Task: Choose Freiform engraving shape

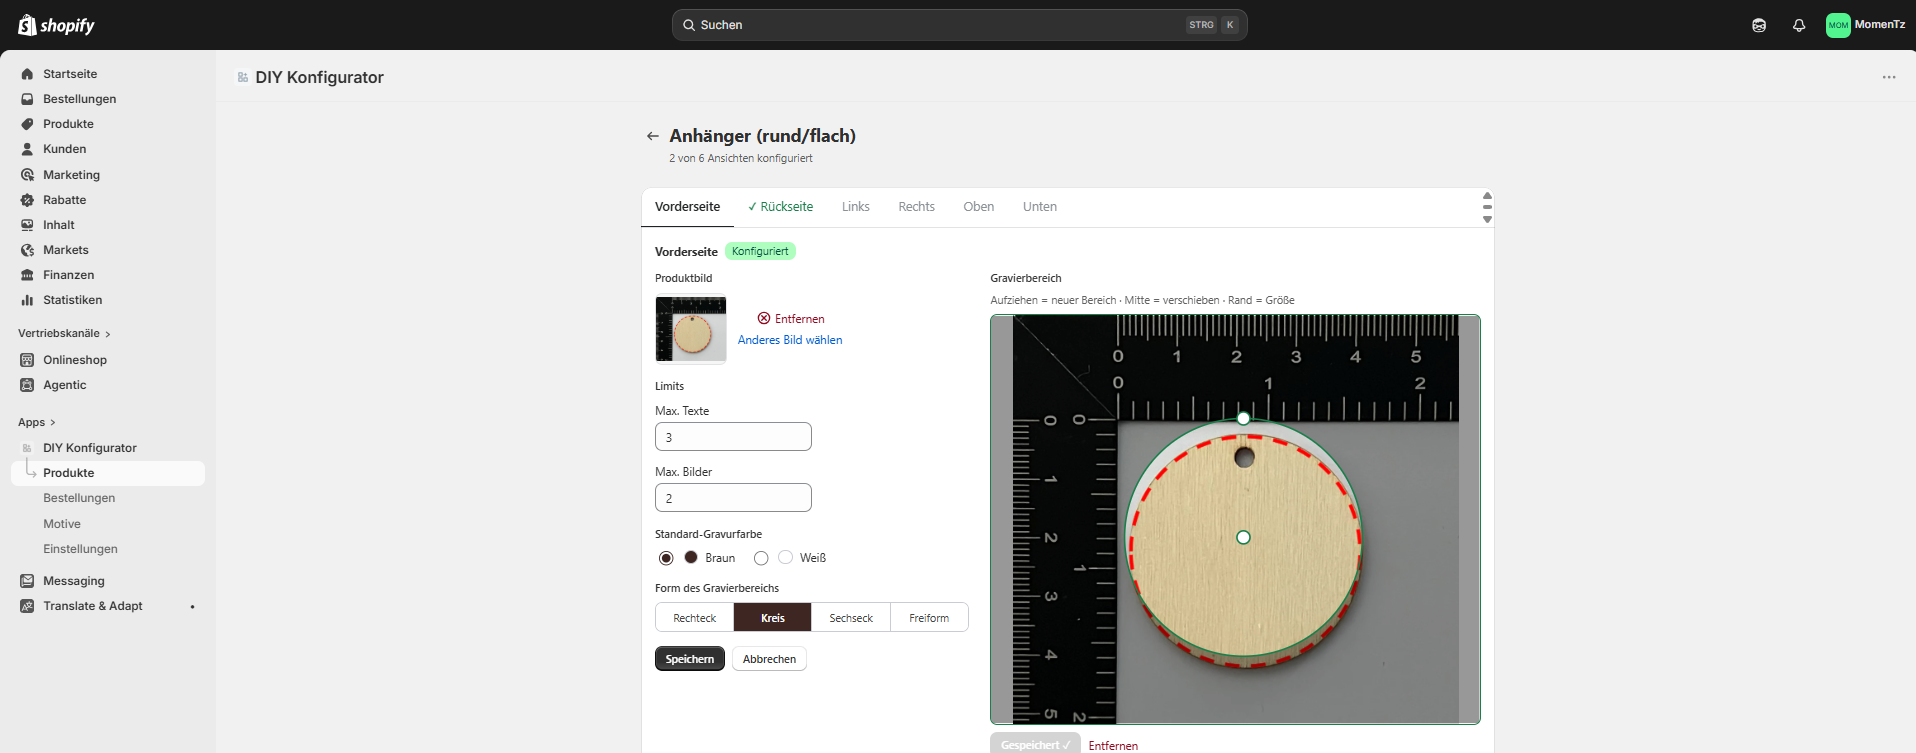Action: click(929, 618)
